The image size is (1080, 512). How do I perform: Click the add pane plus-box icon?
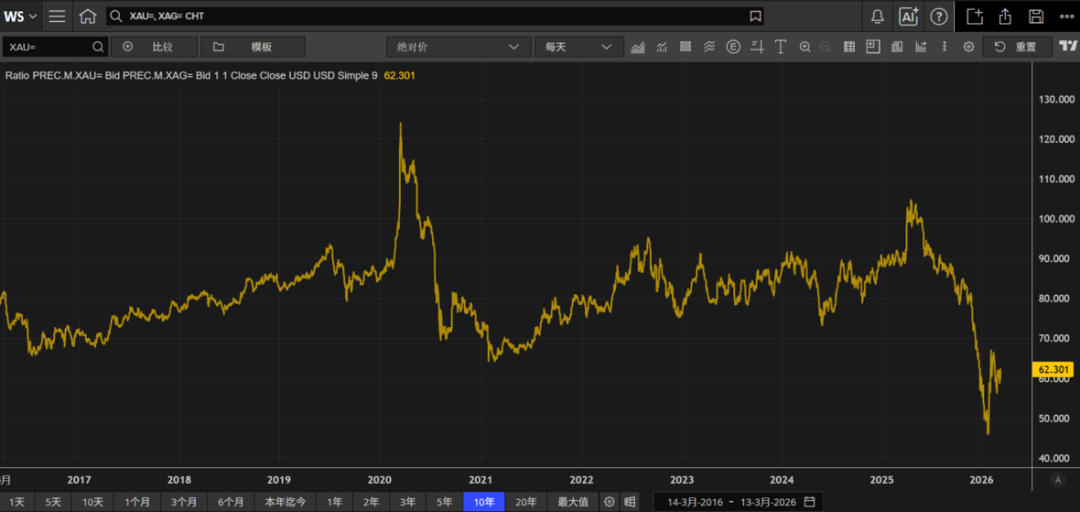[873, 47]
